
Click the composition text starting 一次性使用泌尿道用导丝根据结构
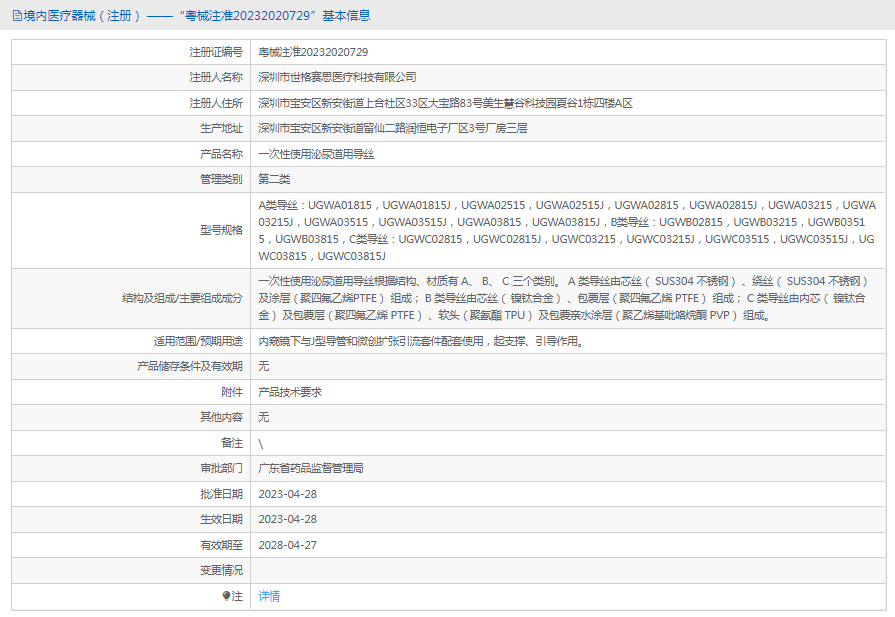click(x=563, y=298)
